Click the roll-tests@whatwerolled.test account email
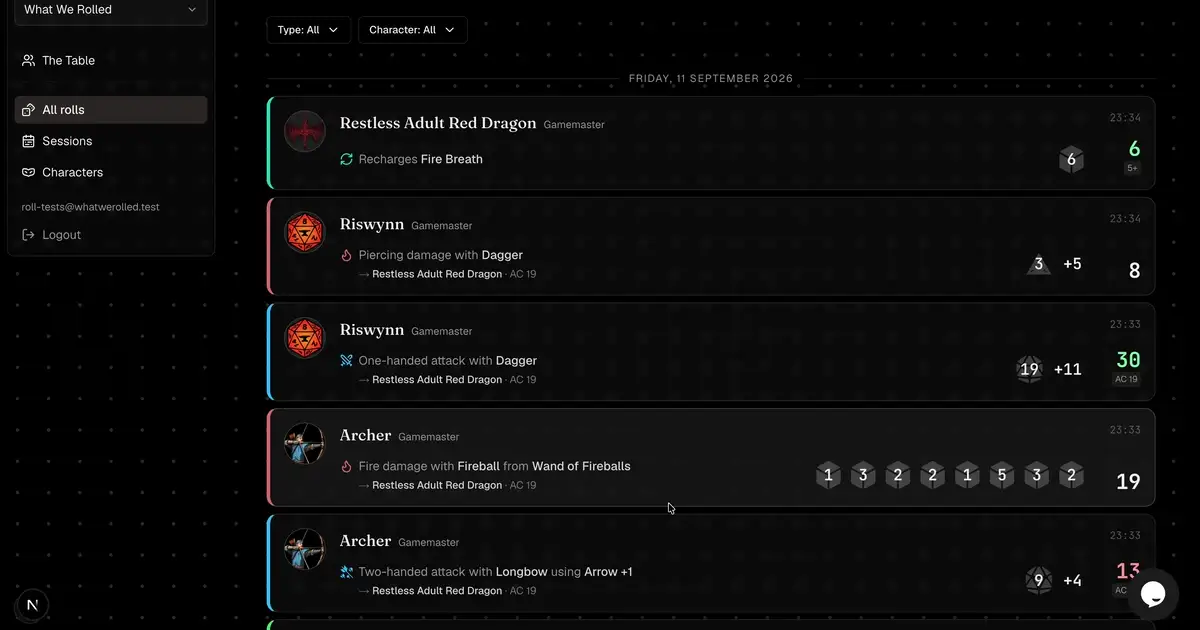 coord(91,207)
